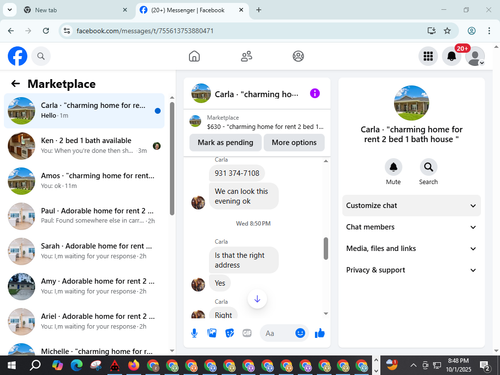This screenshot has height=375, width=500.
Task: Click the site information icon in address bar
Action: tap(67, 31)
